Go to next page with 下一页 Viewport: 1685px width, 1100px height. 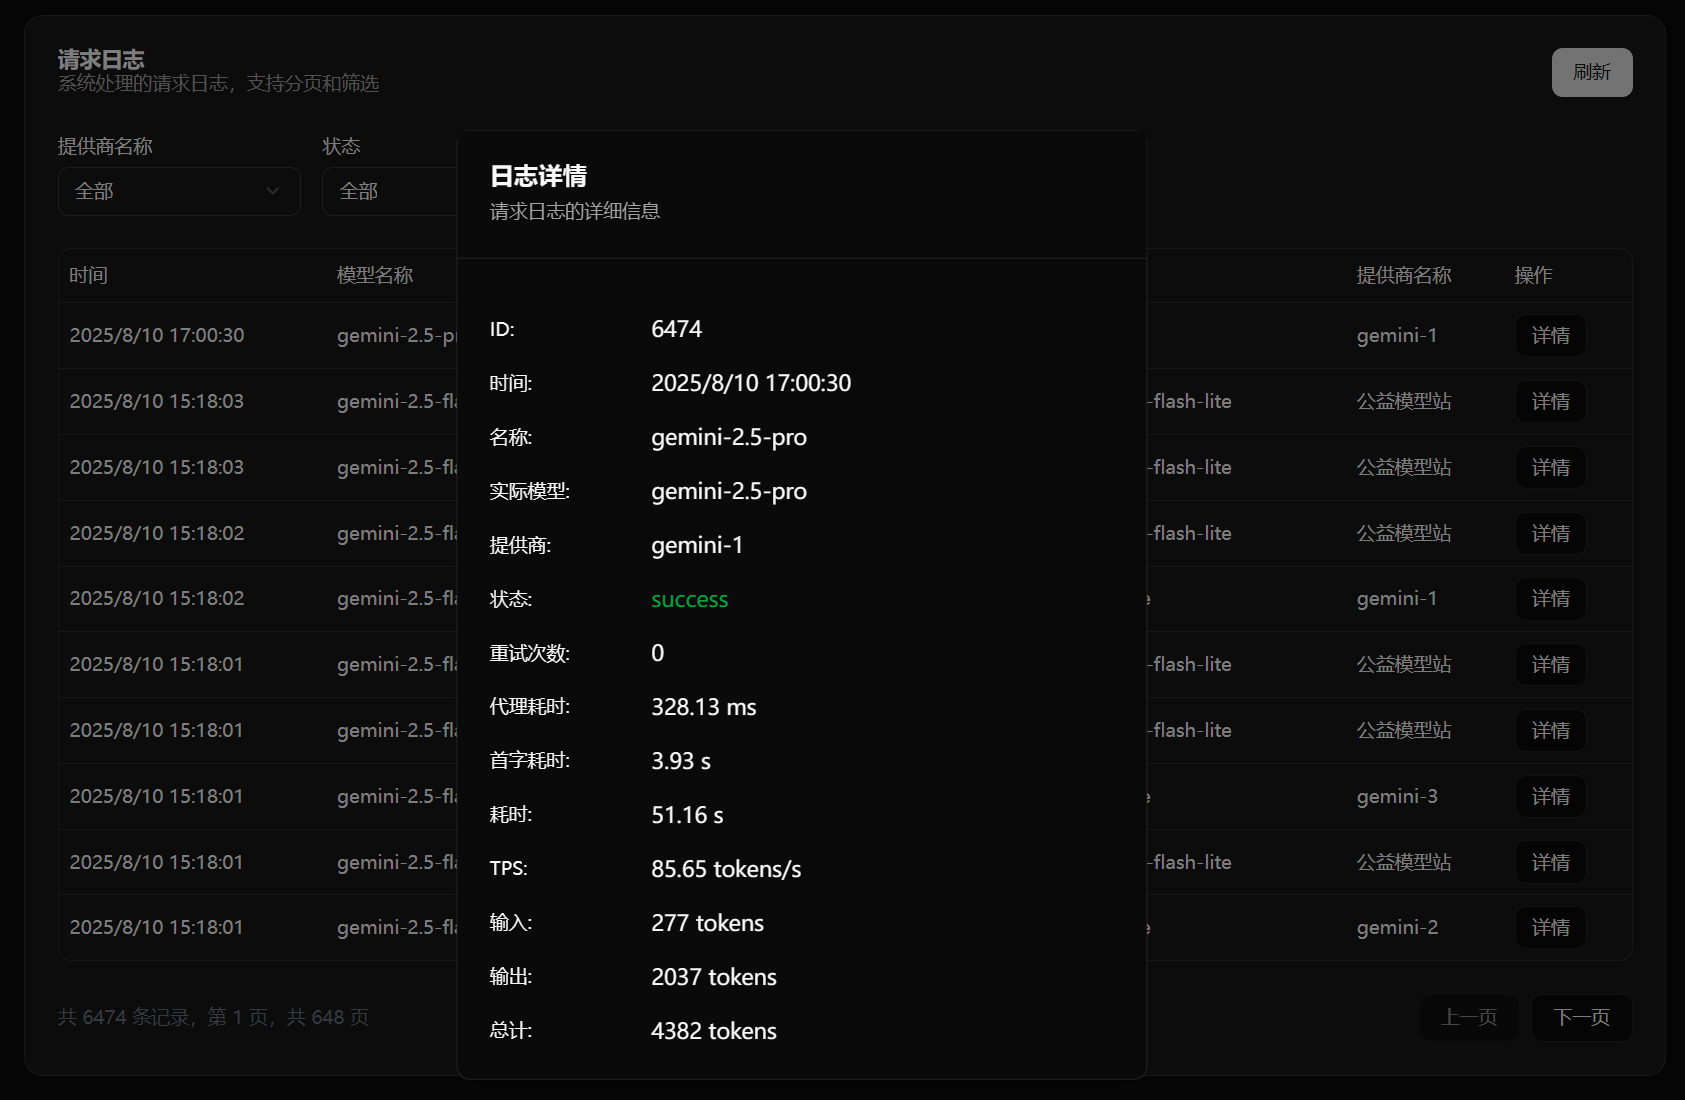point(1581,1018)
